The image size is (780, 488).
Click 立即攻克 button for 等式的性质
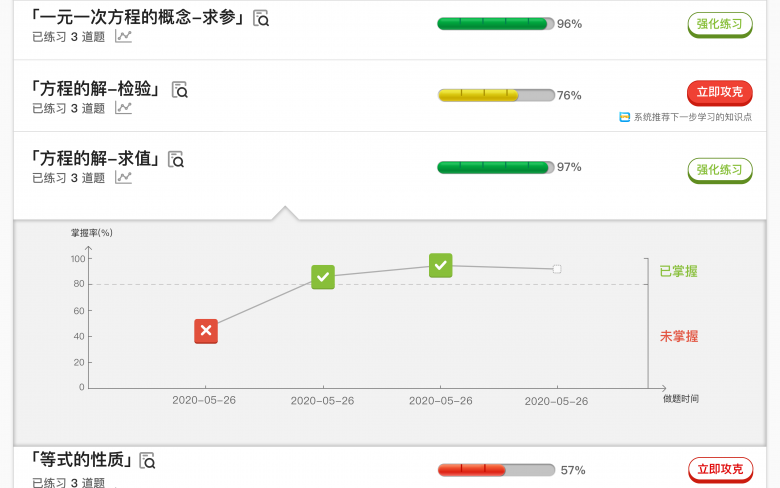pyautogui.click(x=720, y=470)
